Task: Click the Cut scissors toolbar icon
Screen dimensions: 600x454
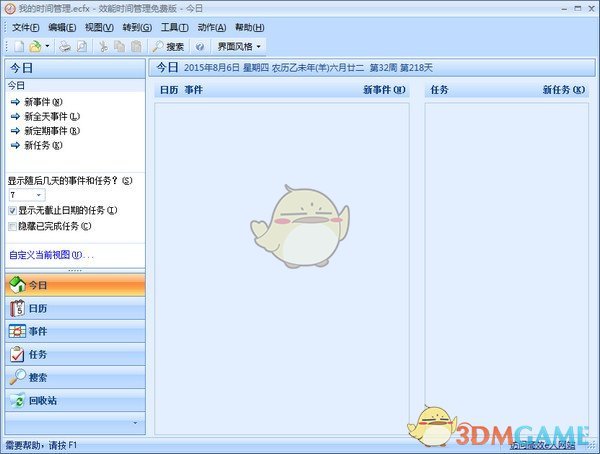Action: [x=103, y=47]
